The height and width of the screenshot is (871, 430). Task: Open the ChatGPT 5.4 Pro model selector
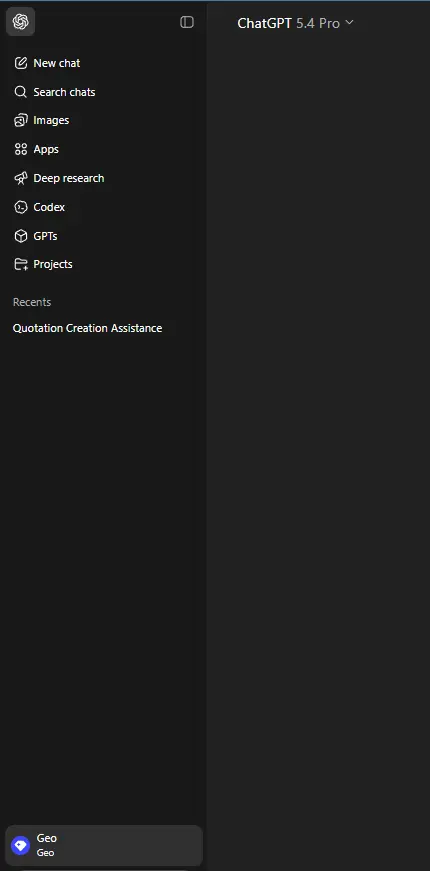tap(295, 23)
